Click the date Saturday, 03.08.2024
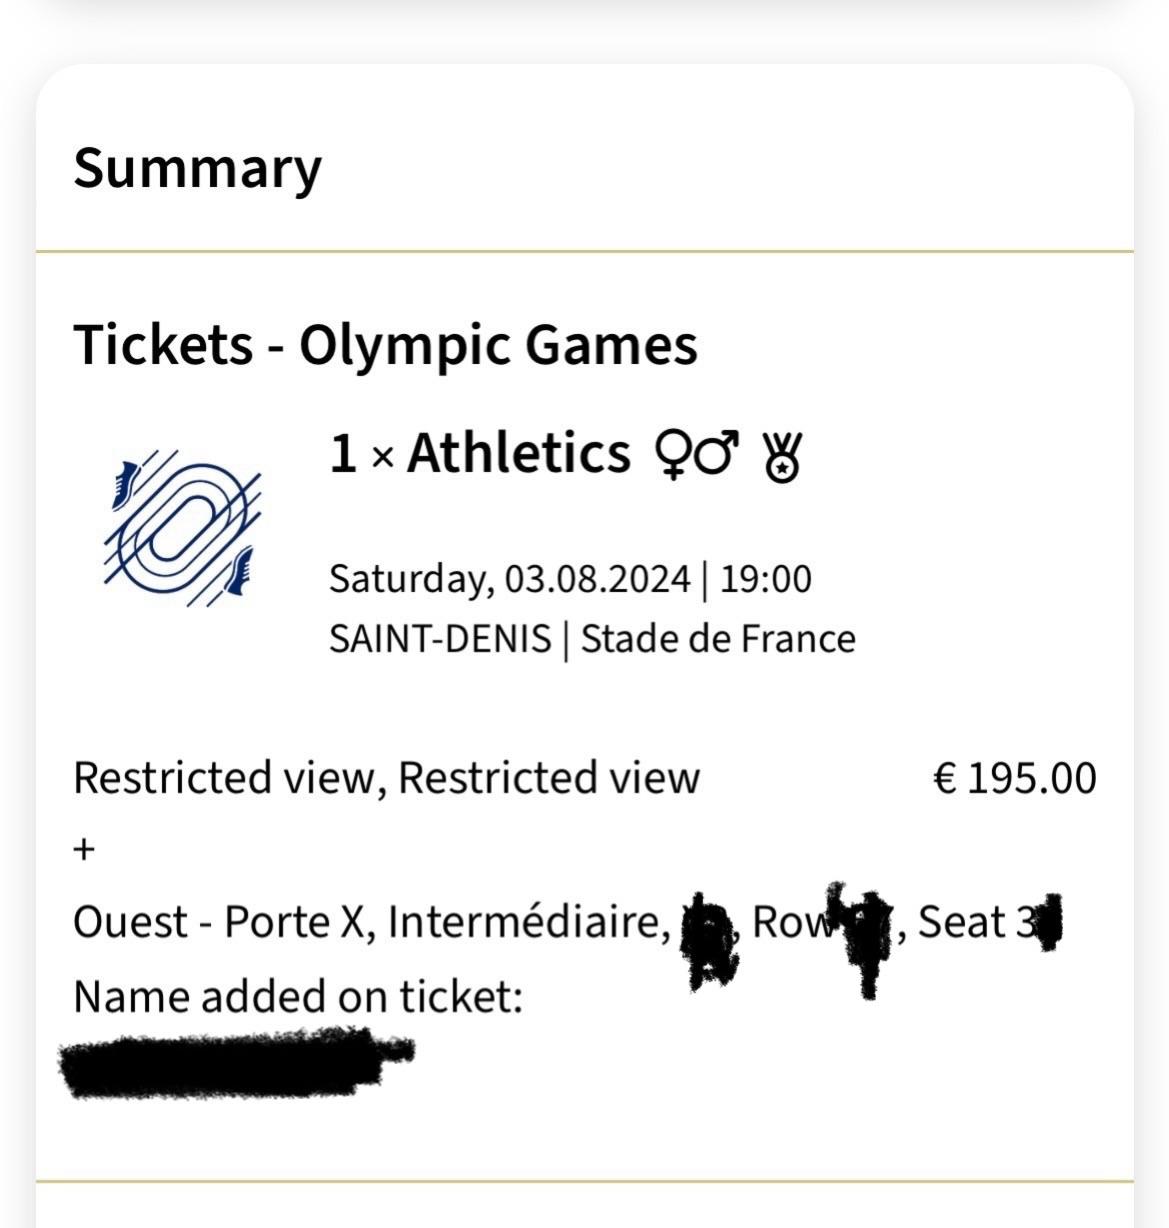Image resolution: width=1169 pixels, height=1228 pixels. (509, 579)
